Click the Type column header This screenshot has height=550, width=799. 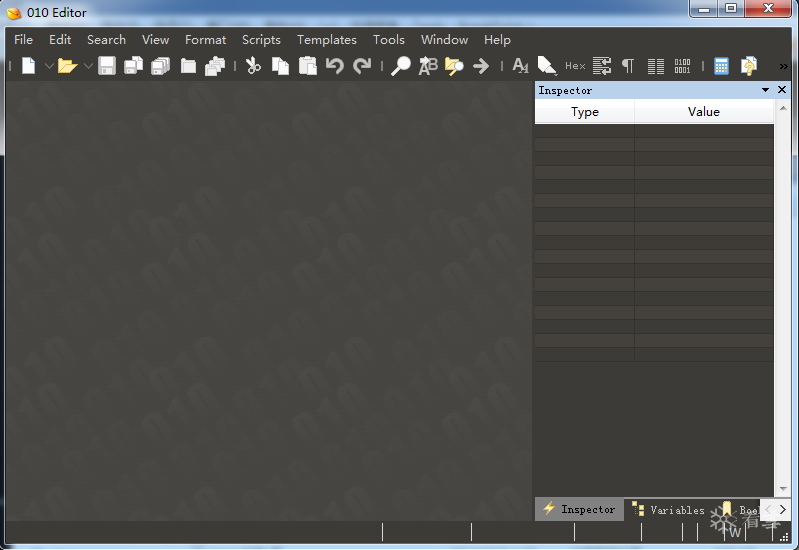click(584, 112)
